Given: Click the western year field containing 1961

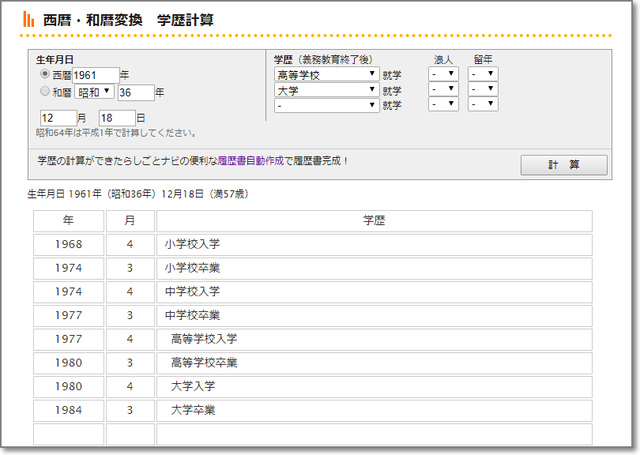Looking at the screenshot, I should [x=95, y=75].
